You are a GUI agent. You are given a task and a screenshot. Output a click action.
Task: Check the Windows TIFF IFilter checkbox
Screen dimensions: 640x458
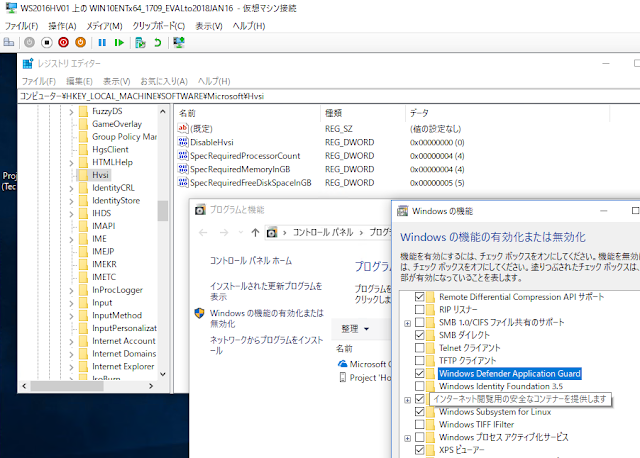tap(419, 425)
